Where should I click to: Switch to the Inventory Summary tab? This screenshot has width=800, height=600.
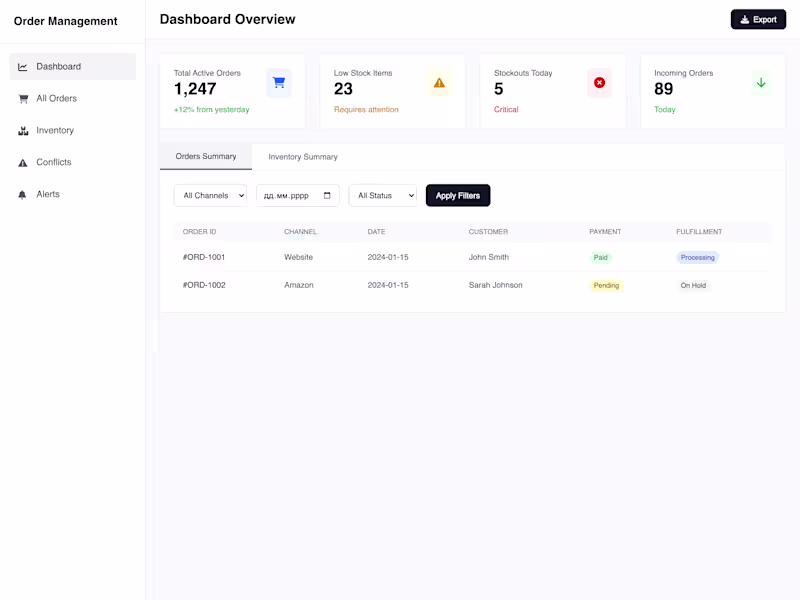303,157
